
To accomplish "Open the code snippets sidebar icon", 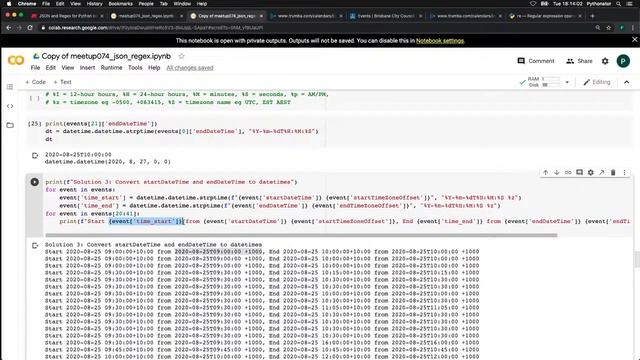I will click(10, 106).
